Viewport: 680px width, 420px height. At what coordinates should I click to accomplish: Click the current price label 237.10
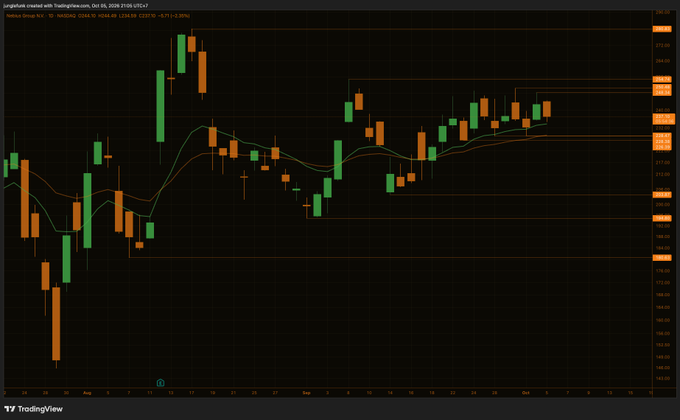click(x=664, y=117)
